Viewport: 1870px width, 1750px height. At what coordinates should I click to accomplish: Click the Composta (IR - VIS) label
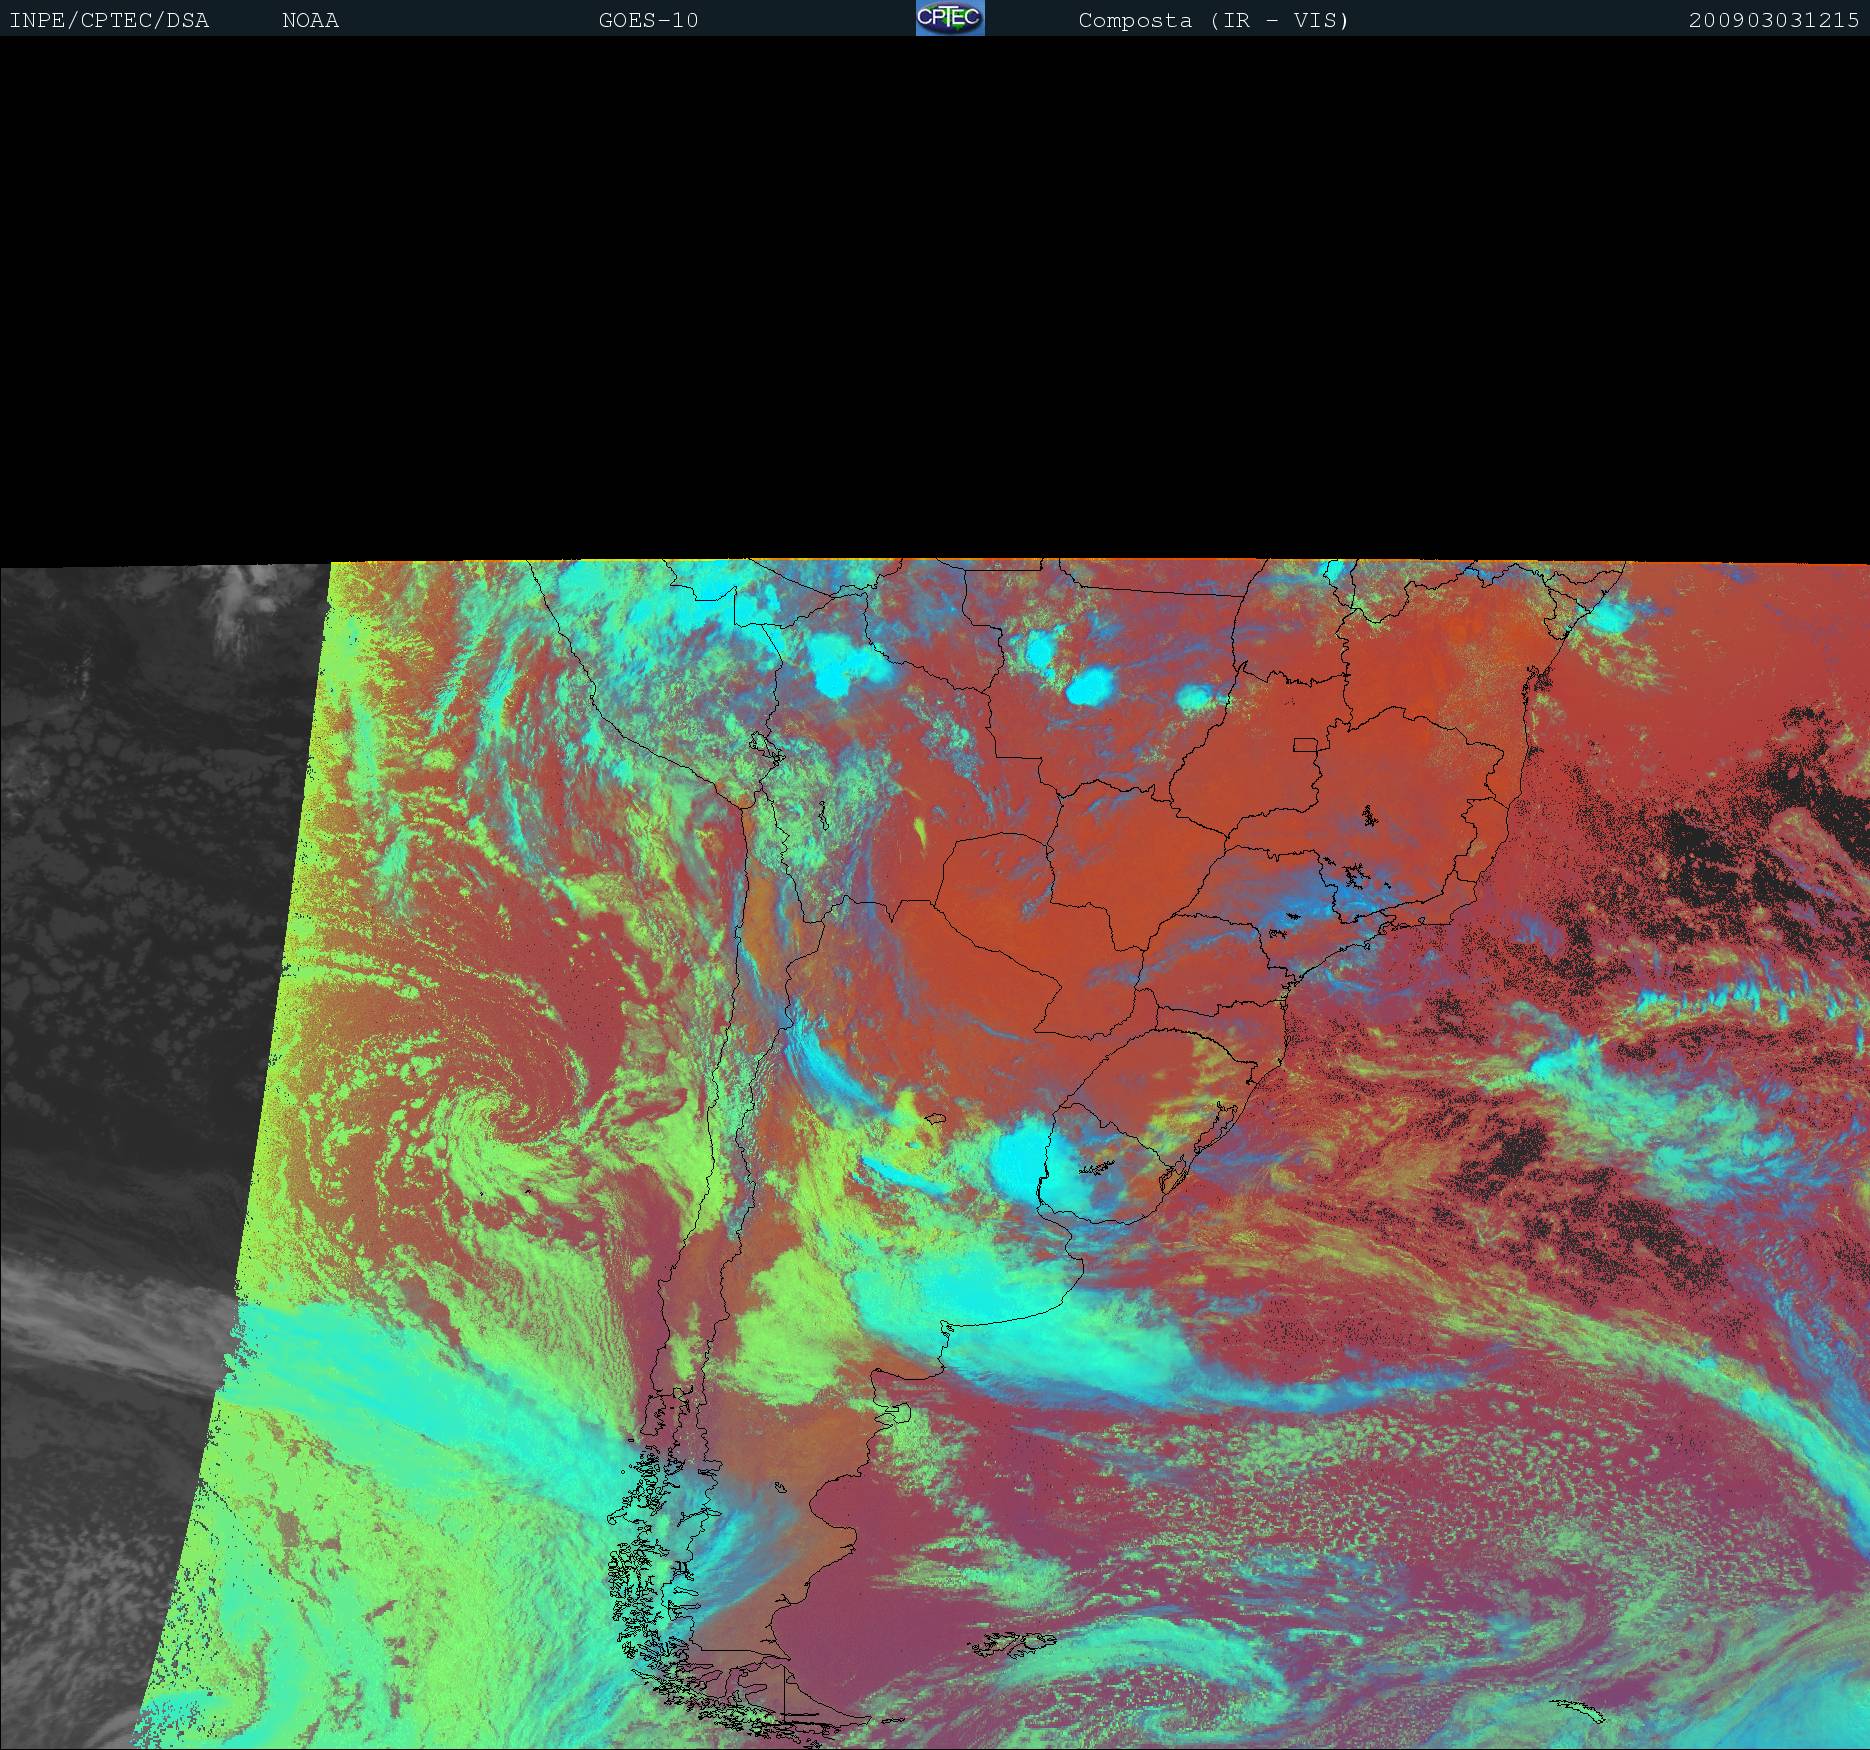click(1214, 21)
